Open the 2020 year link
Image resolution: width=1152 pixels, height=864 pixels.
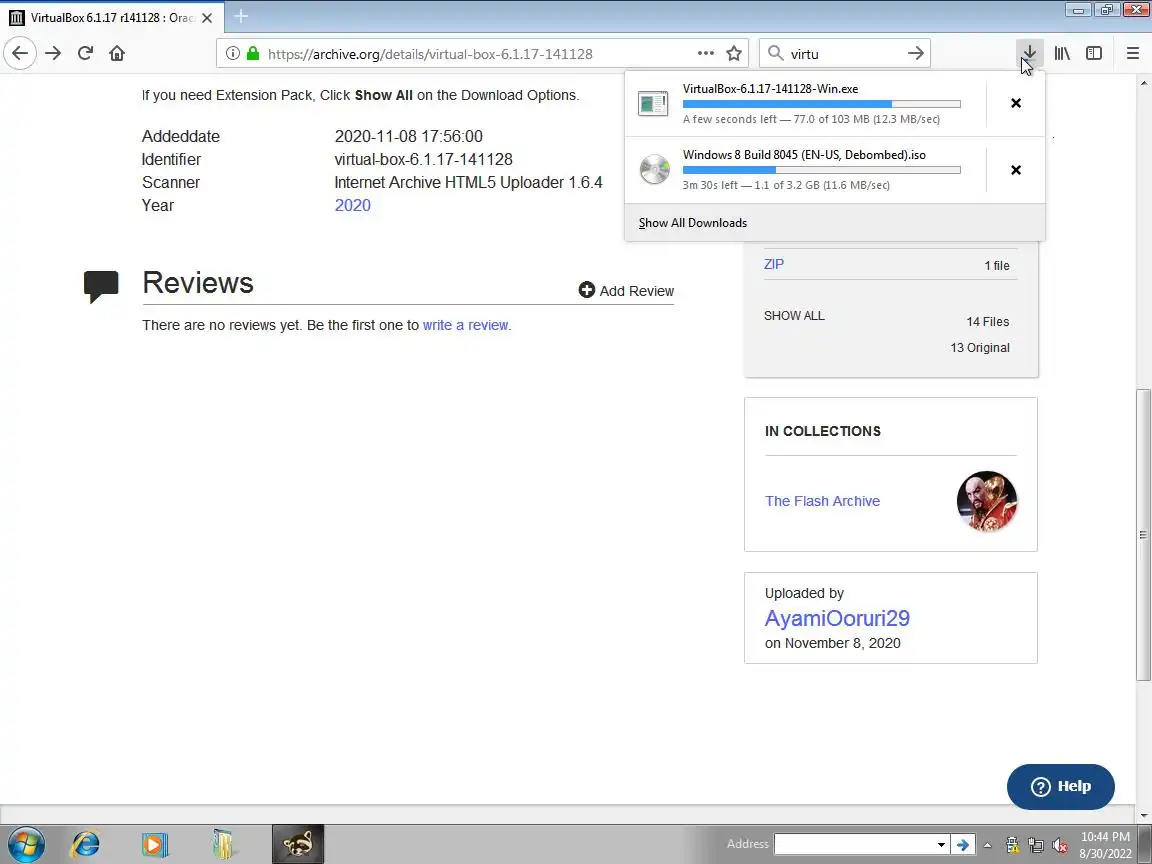353,206
